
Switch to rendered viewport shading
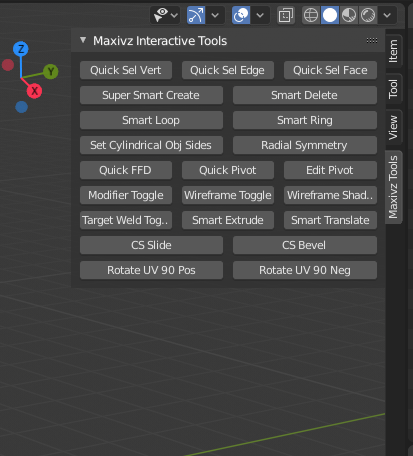click(368, 15)
